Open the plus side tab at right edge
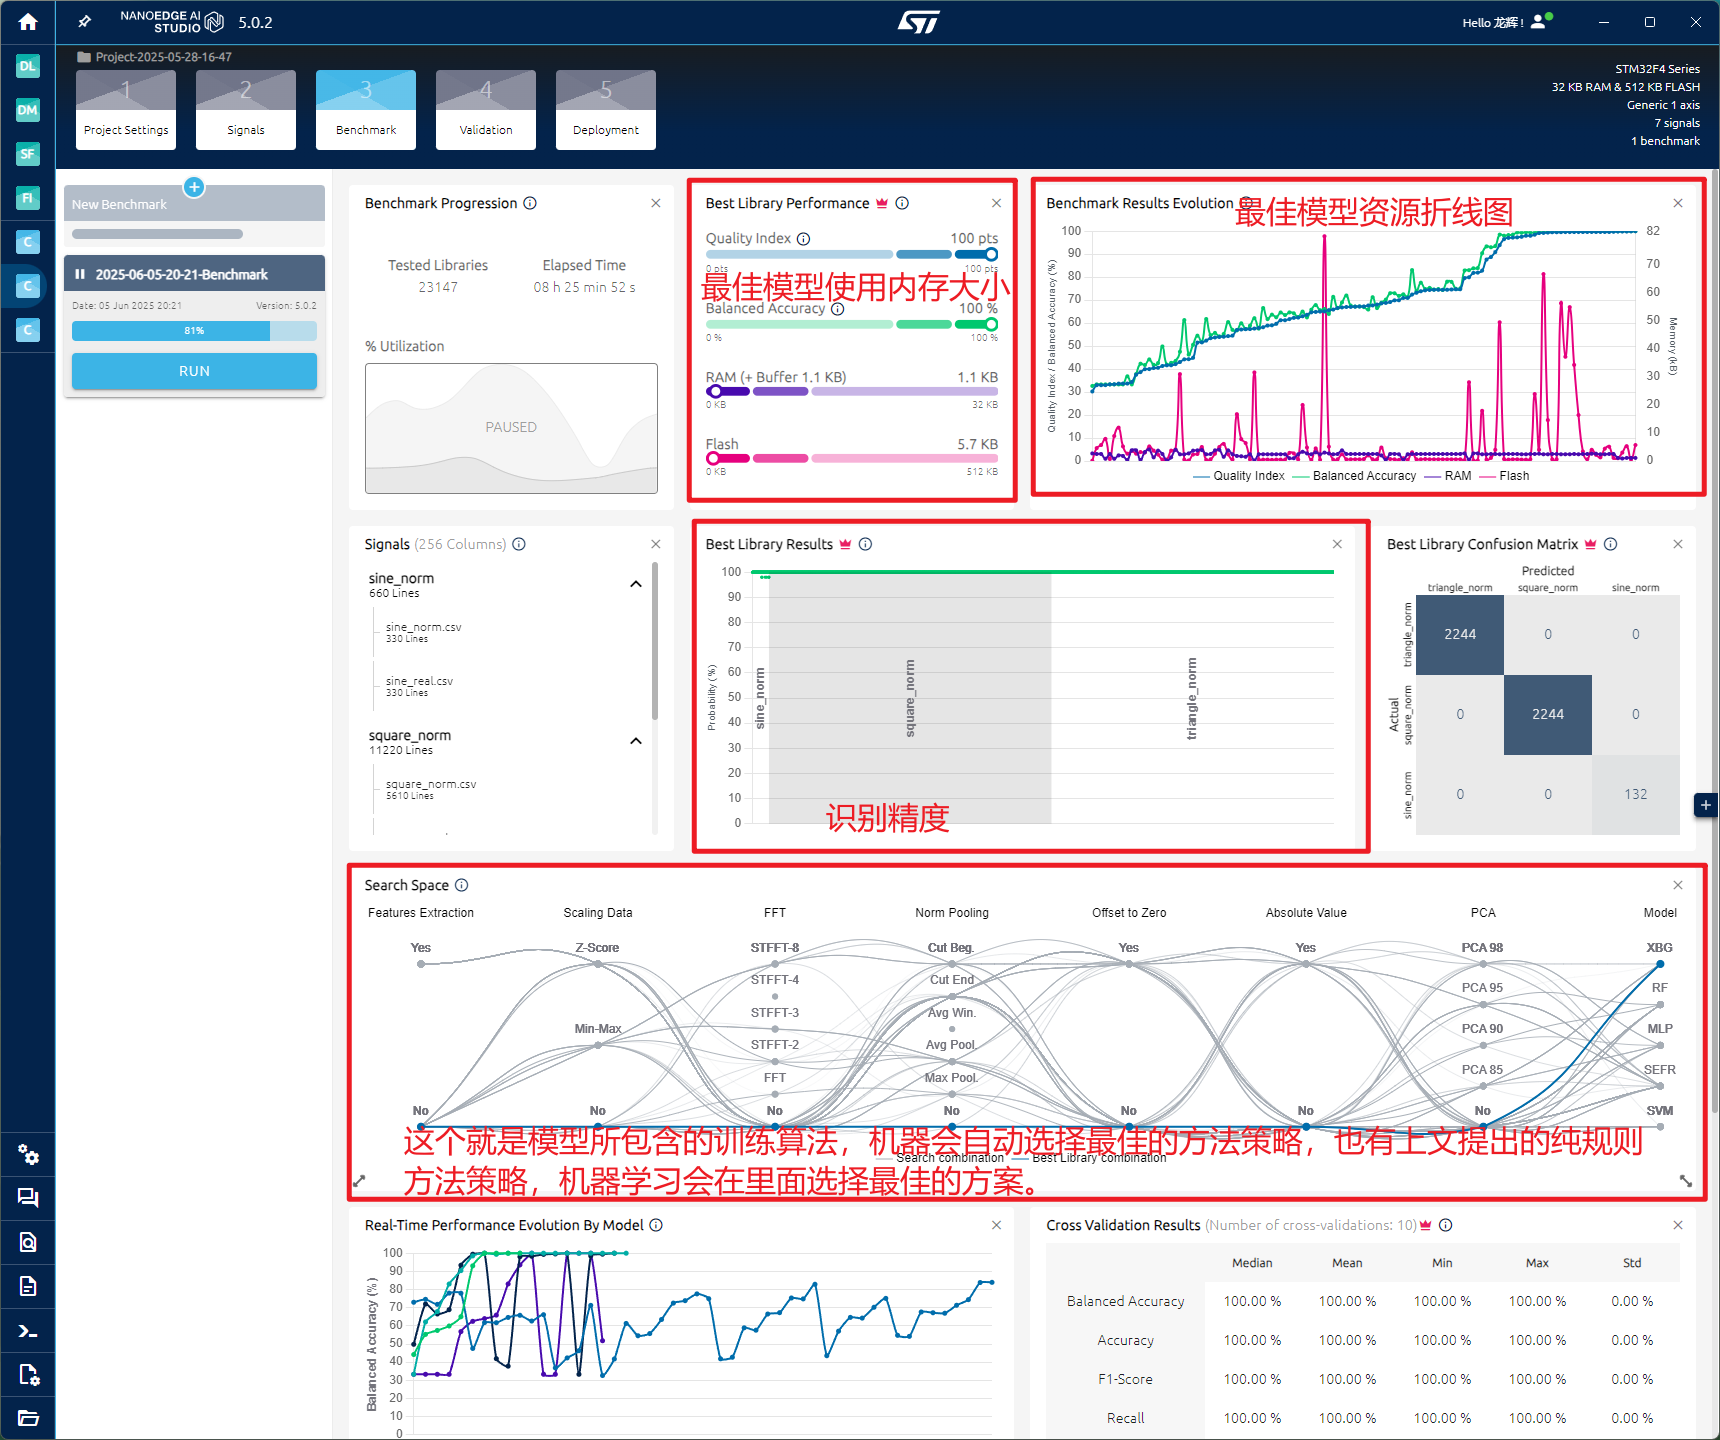Viewport: 1720px width, 1440px height. (x=1706, y=805)
